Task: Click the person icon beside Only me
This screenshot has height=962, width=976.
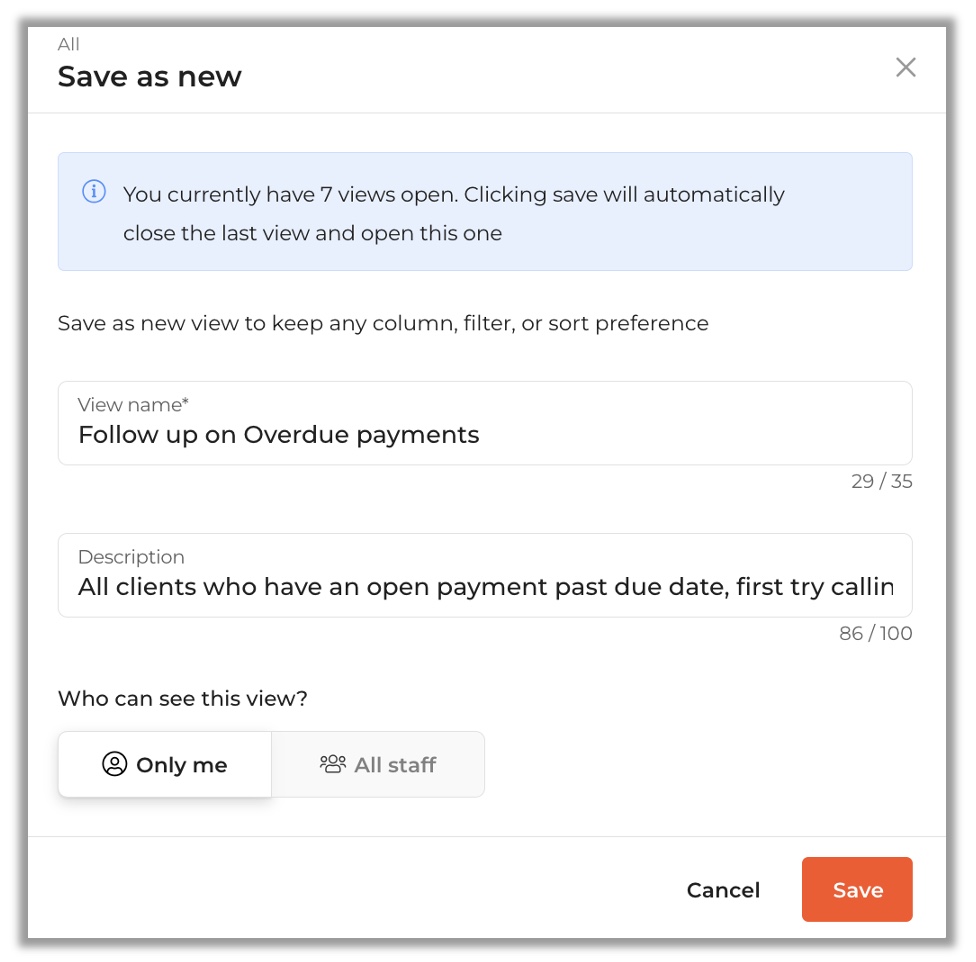Action: pos(115,764)
